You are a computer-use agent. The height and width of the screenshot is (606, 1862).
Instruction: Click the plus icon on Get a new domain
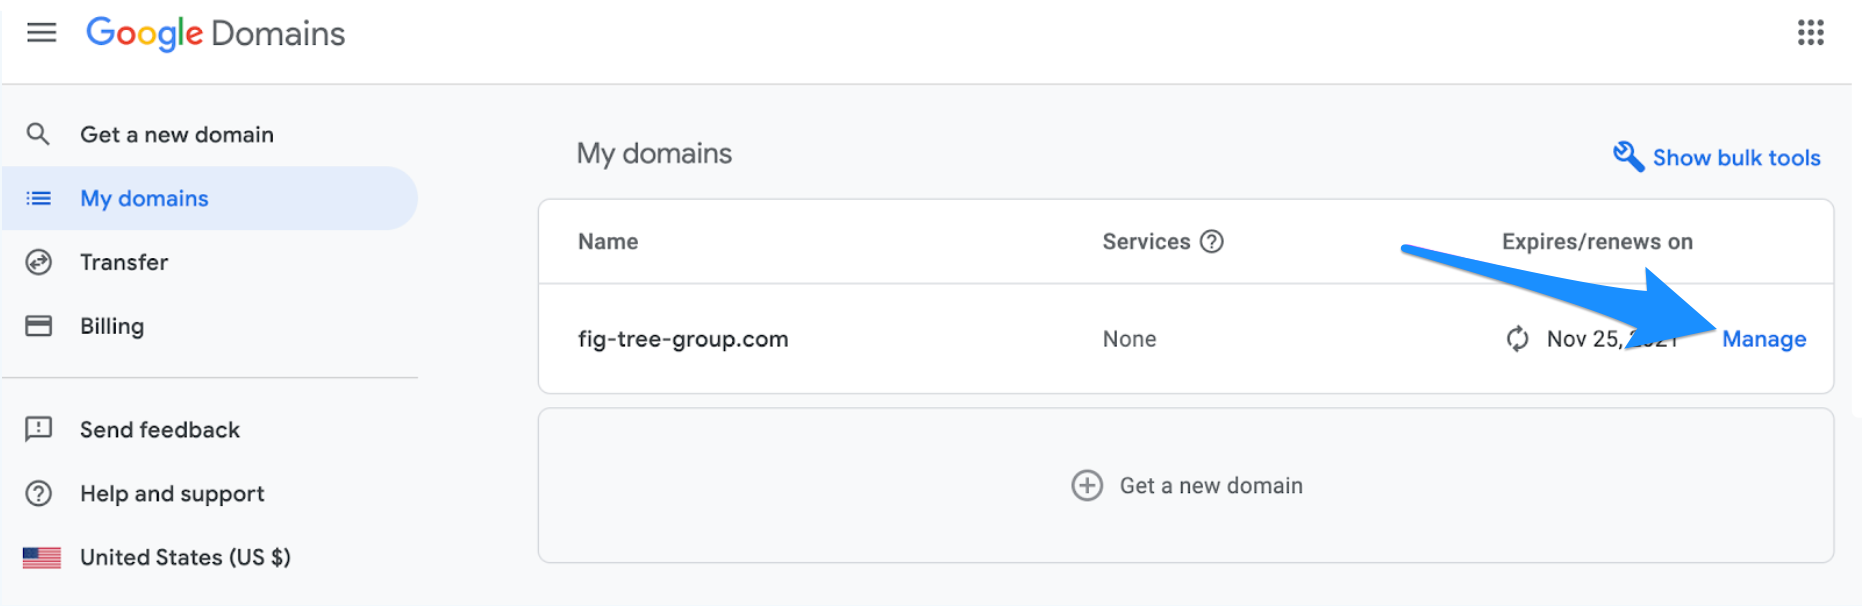coord(1086,485)
